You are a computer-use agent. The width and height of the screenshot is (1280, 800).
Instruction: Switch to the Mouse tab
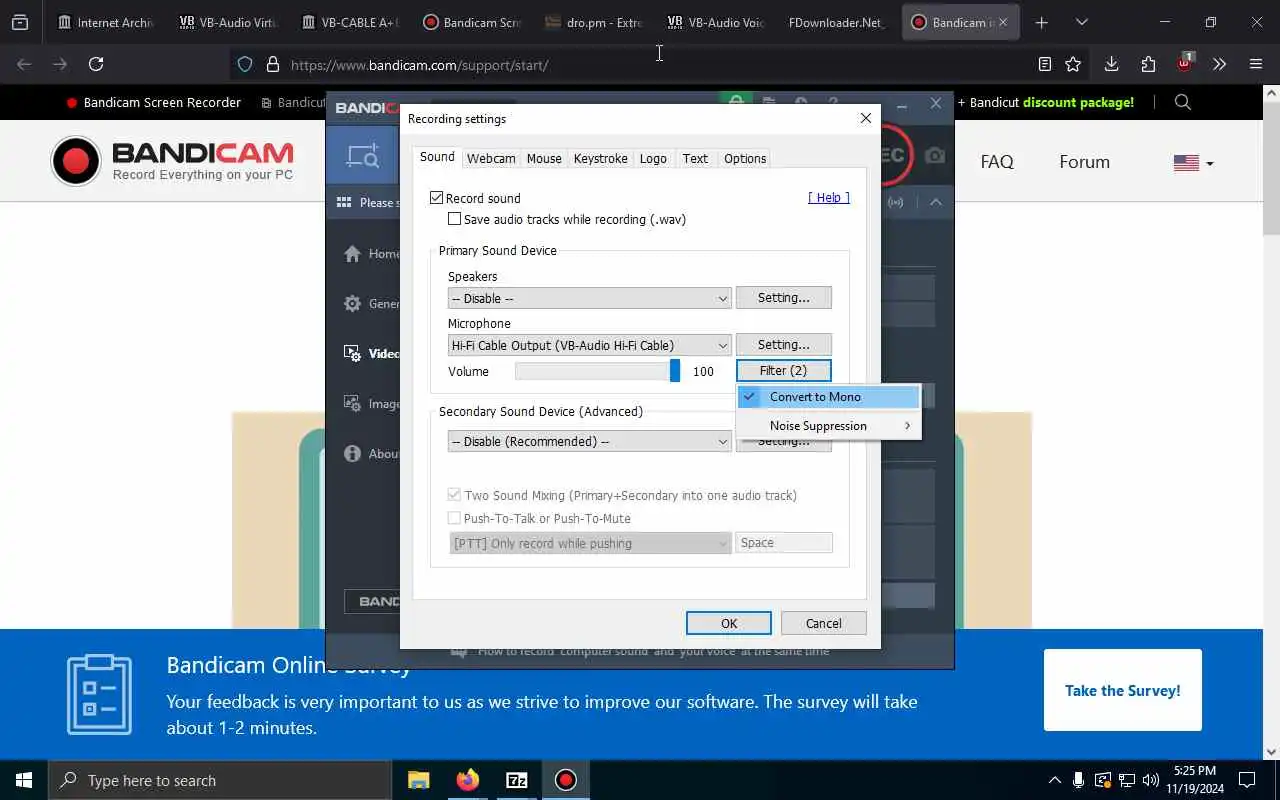coord(544,158)
